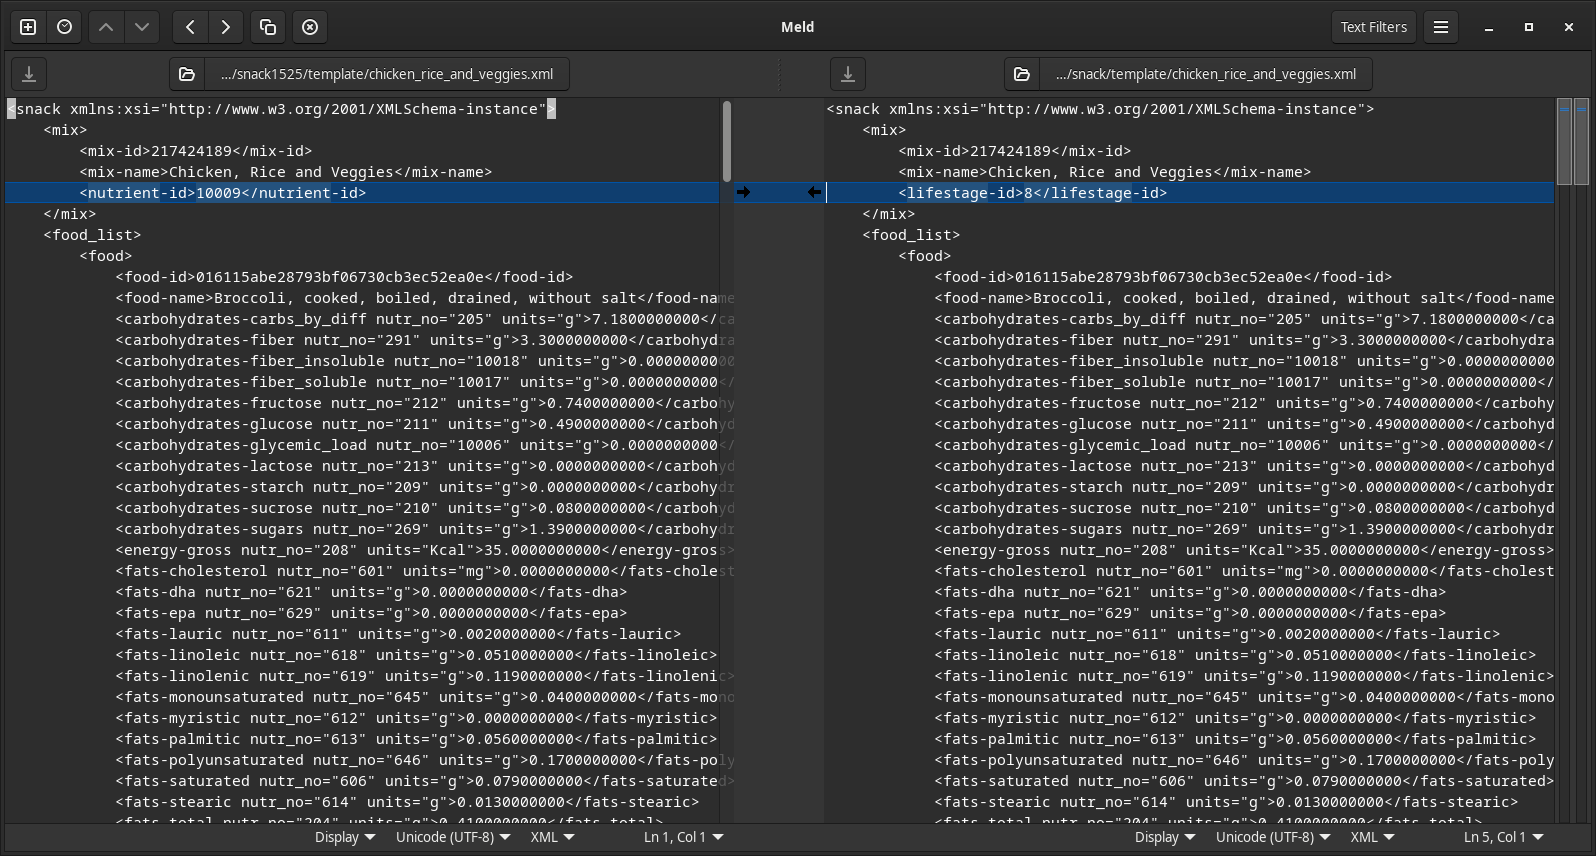Click right pane carbohydrates-glucose line

point(1244,424)
